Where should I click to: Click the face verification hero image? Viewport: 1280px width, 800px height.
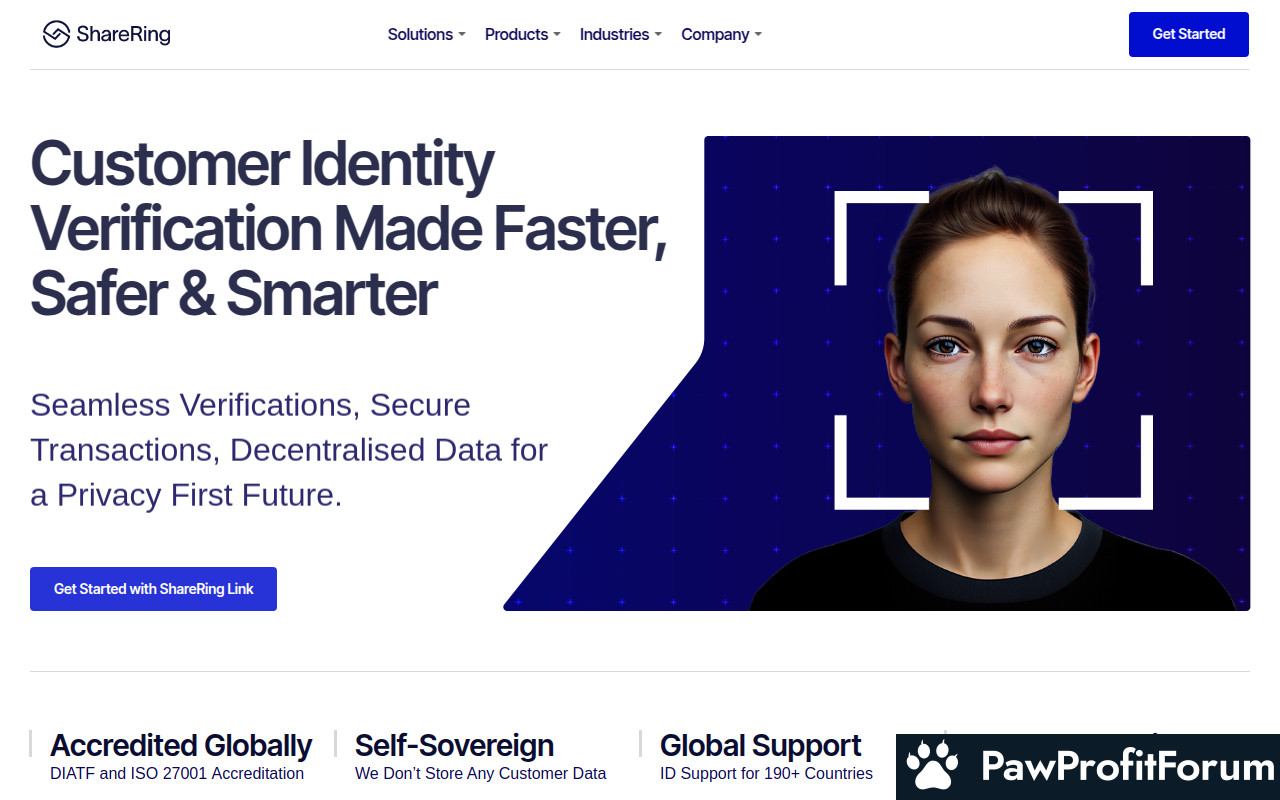877,373
